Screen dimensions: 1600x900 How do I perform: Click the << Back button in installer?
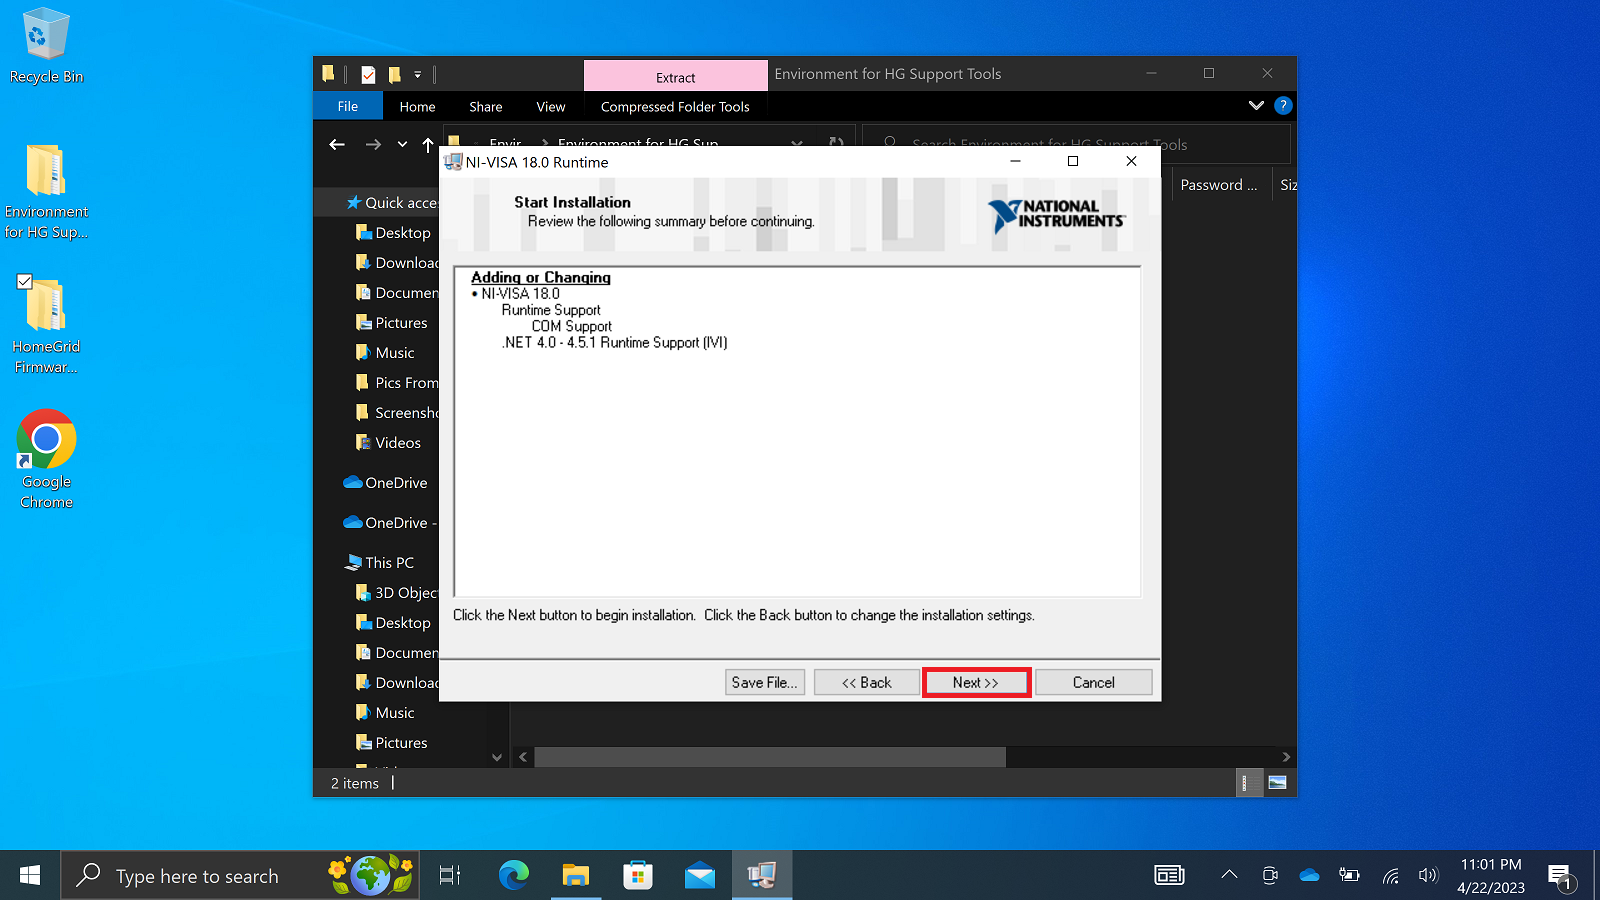pyautogui.click(x=866, y=682)
